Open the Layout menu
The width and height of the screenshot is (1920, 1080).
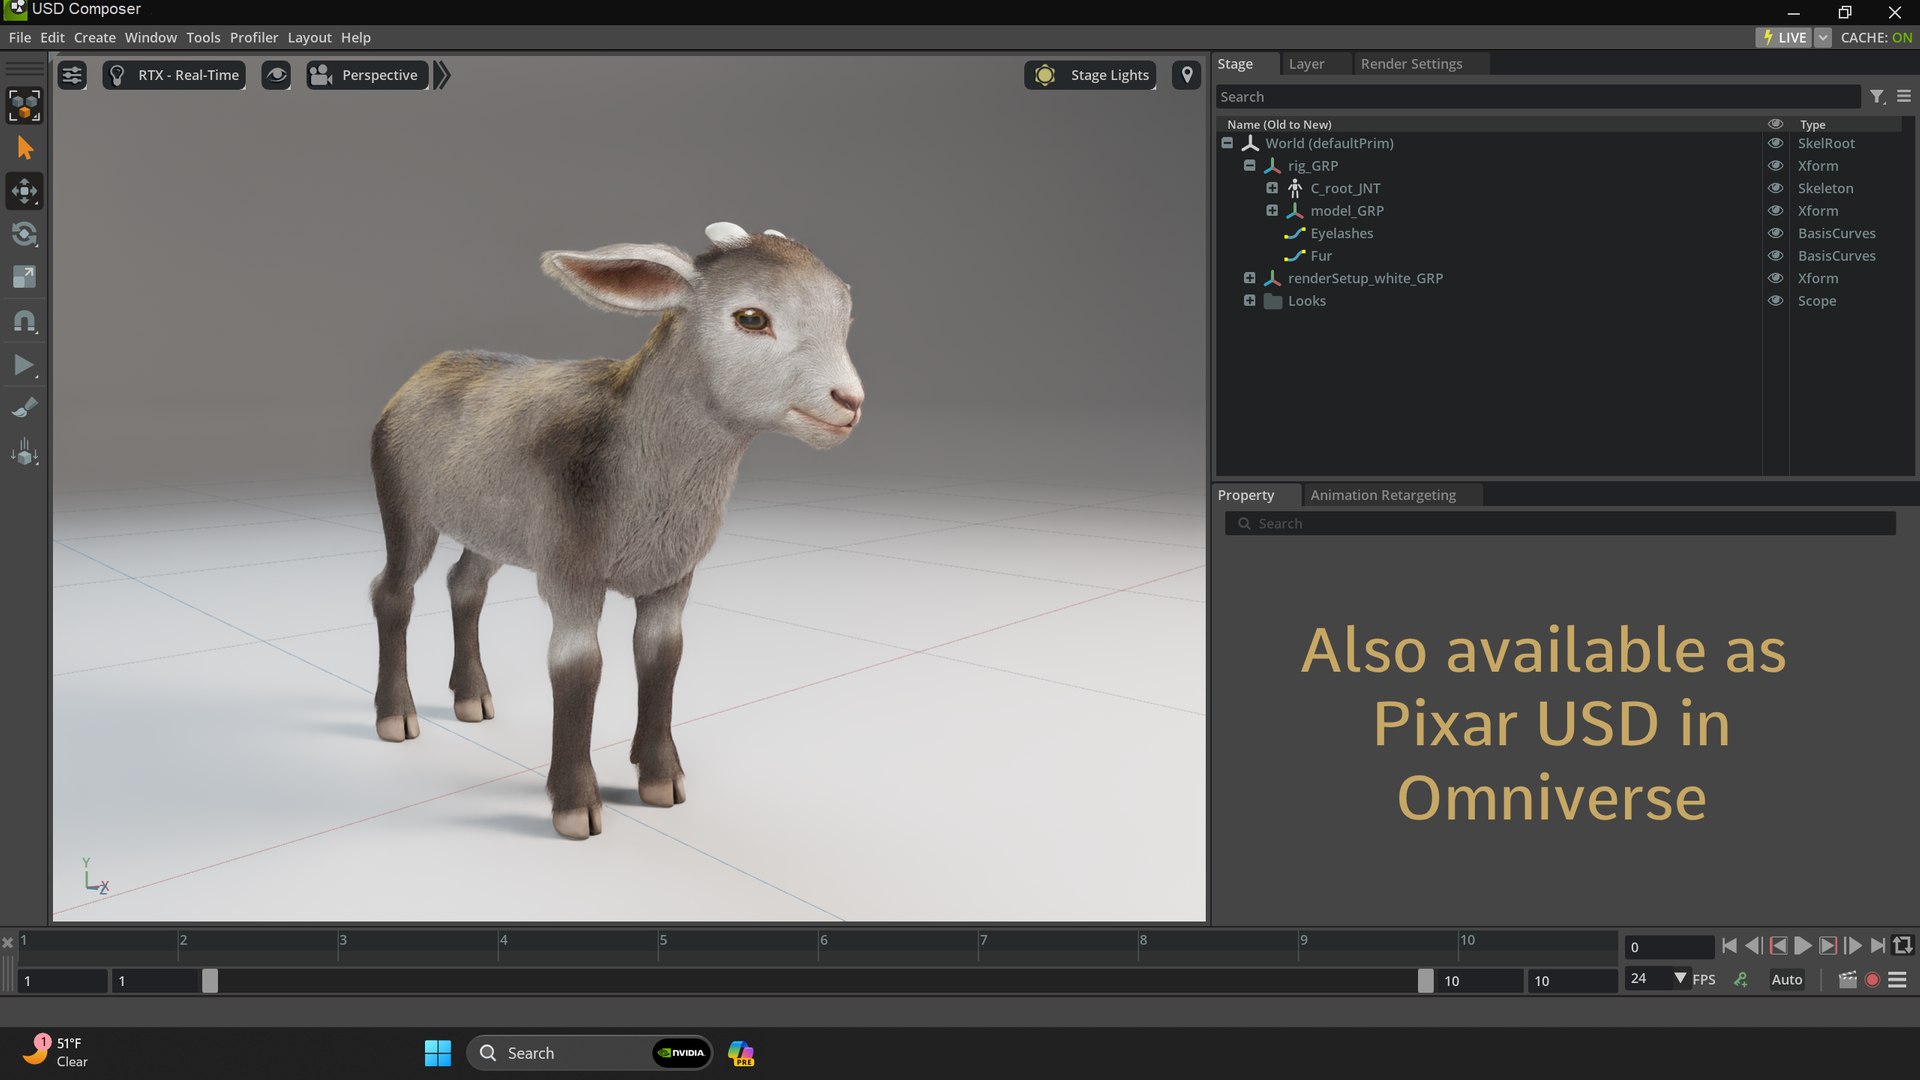click(309, 37)
